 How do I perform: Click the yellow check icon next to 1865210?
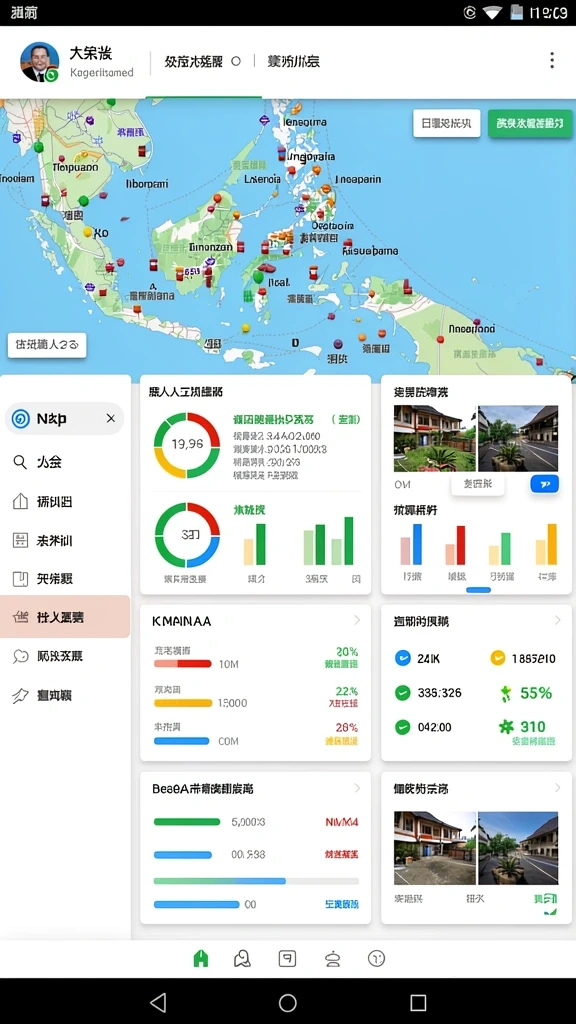coord(498,658)
